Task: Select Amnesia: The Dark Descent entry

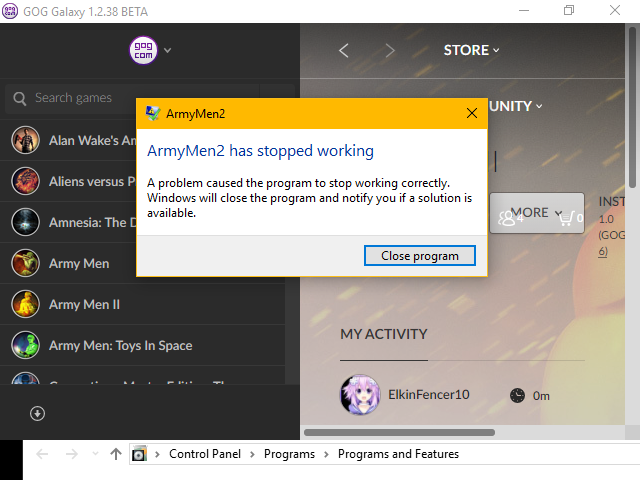Action: (x=93, y=222)
